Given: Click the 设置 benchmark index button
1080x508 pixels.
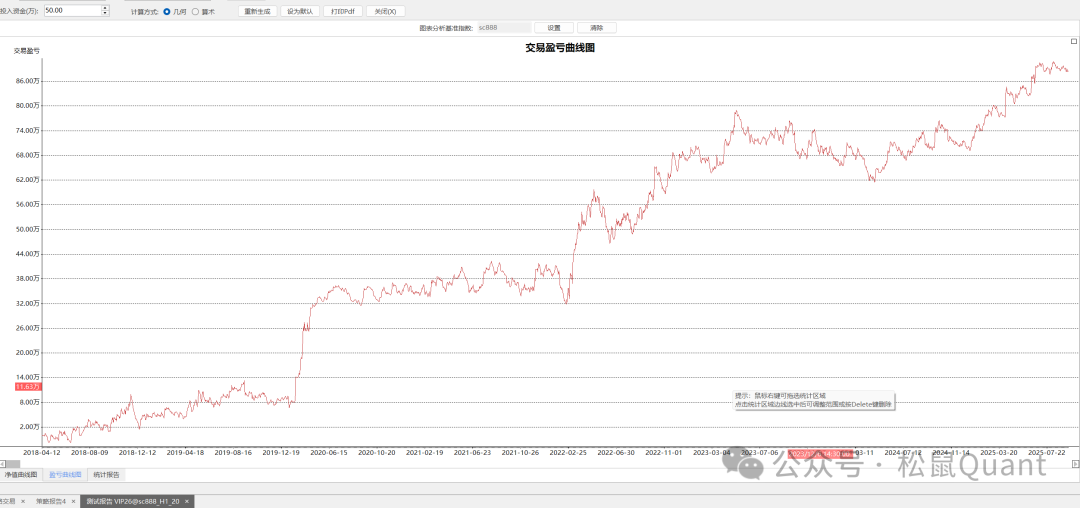Looking at the screenshot, I should pos(554,28).
